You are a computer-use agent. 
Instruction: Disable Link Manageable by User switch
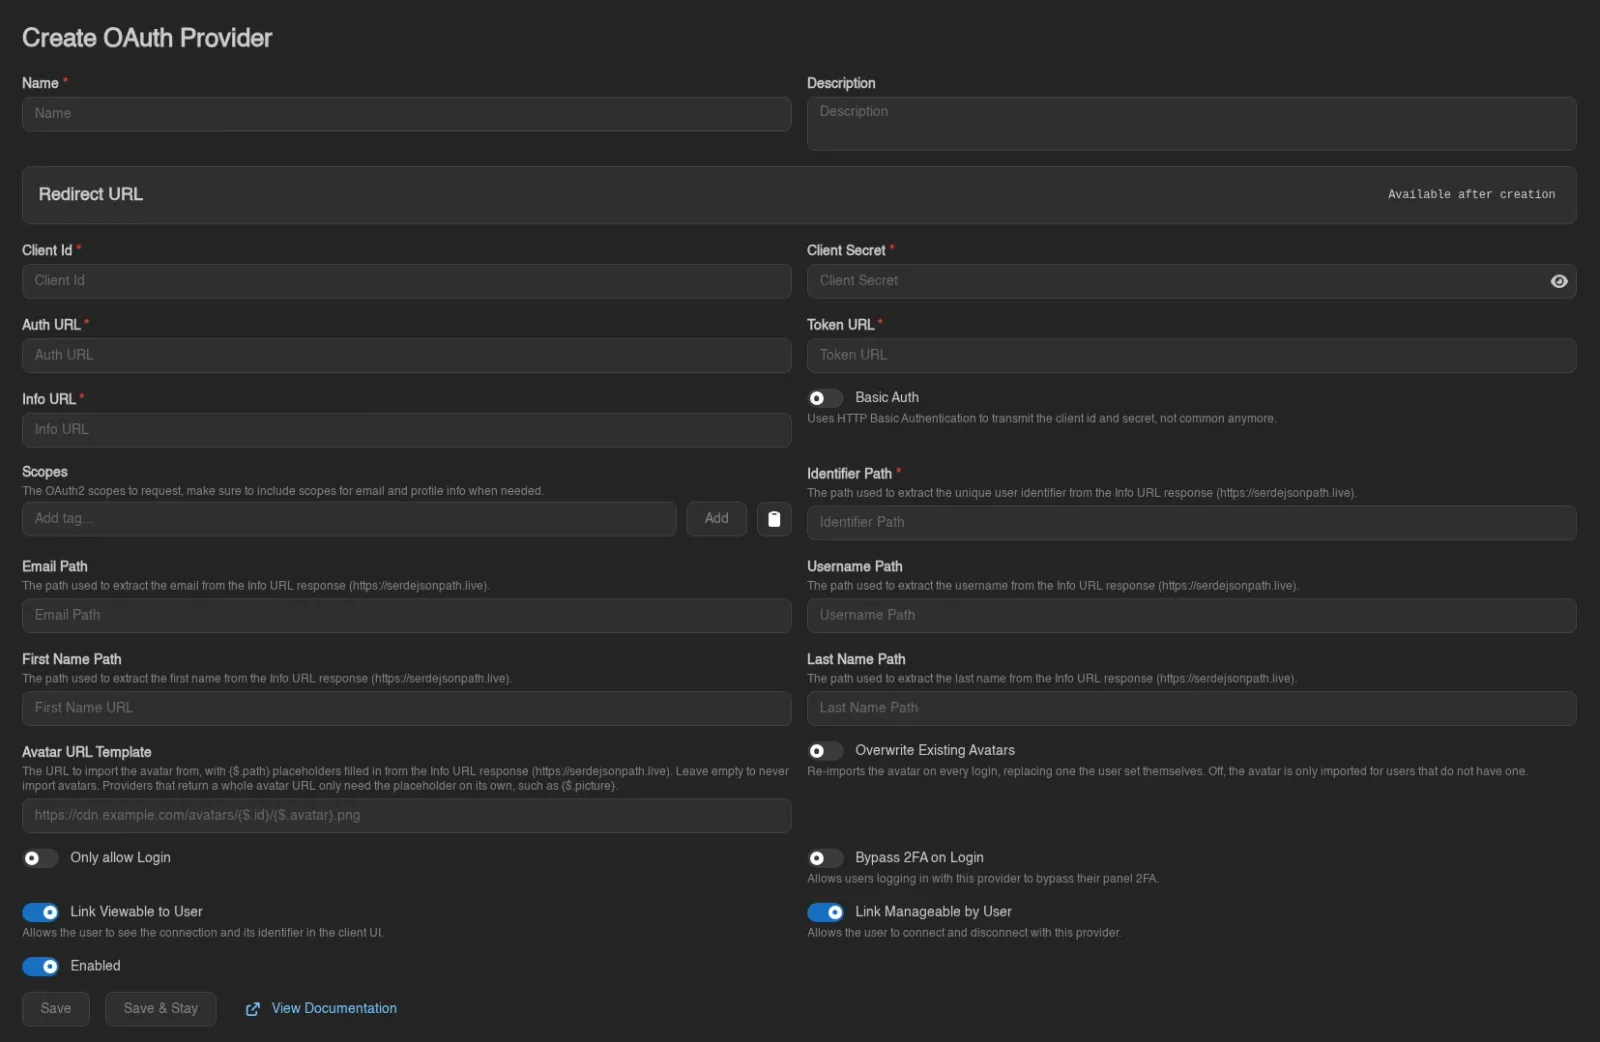tap(825, 912)
